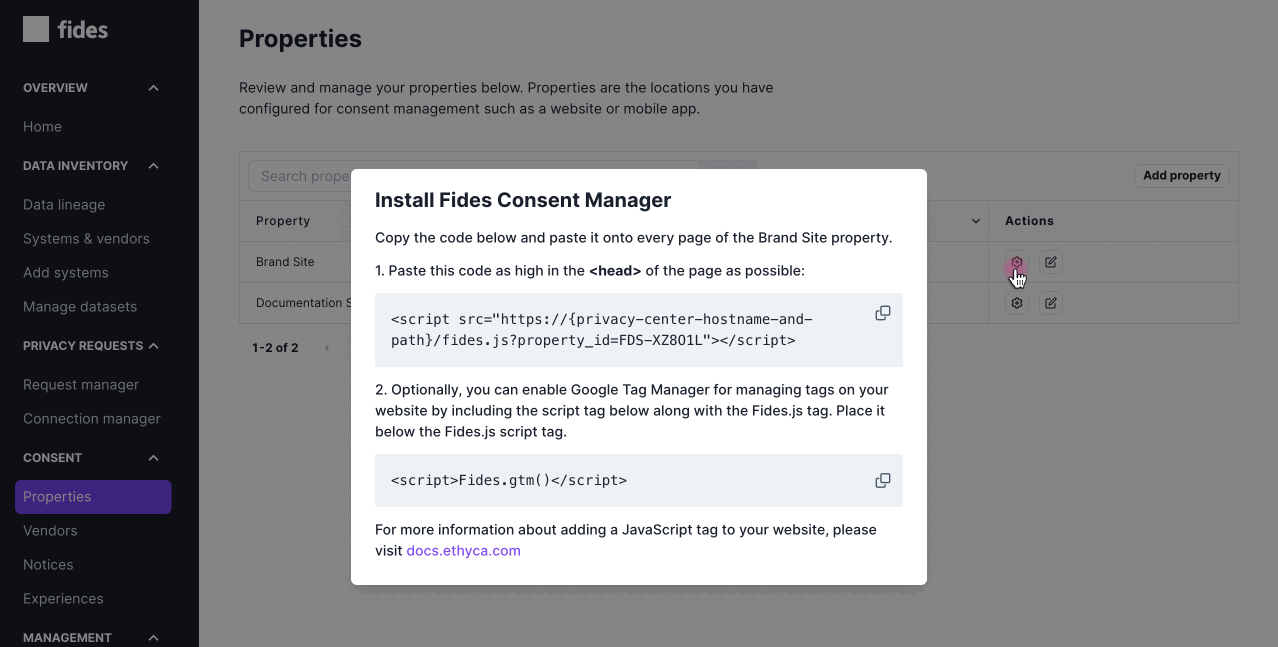
Task: Open install settings gear for Documentation row
Action: click(x=1017, y=303)
